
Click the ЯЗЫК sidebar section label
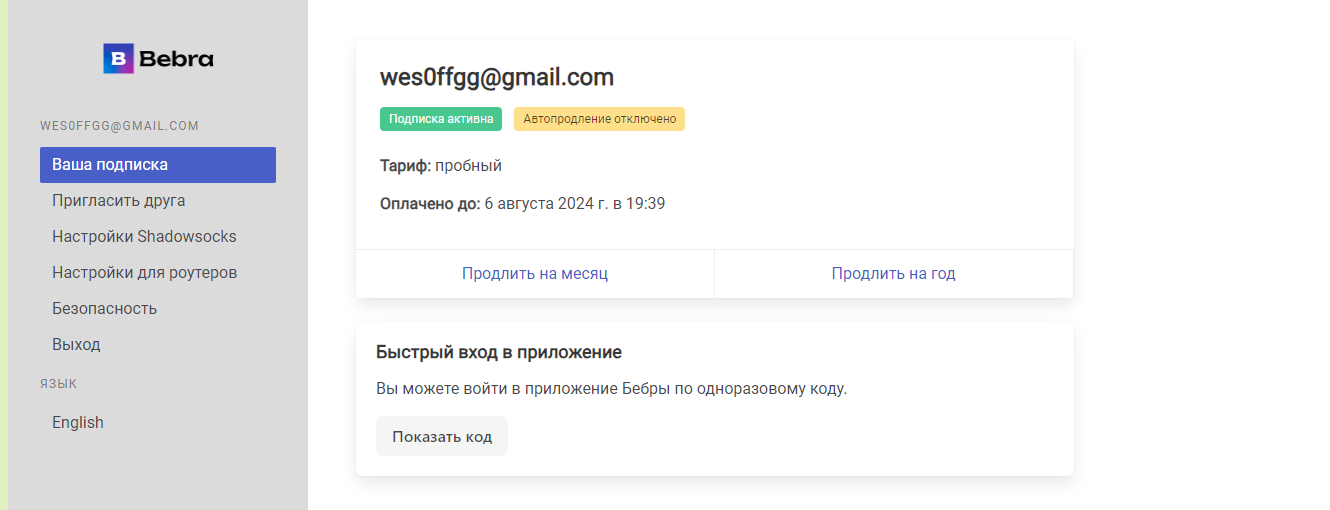point(59,384)
